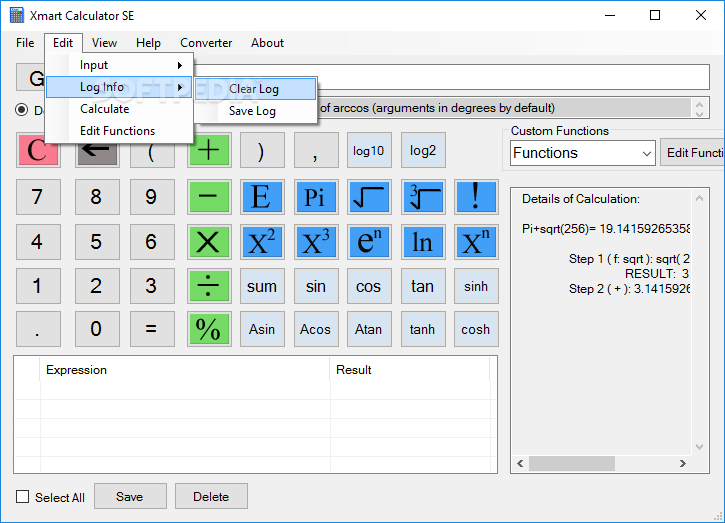Viewport: 725px width, 523px height.
Task: Click the details panel horizontal scrollbar thumb
Action: tap(572, 463)
